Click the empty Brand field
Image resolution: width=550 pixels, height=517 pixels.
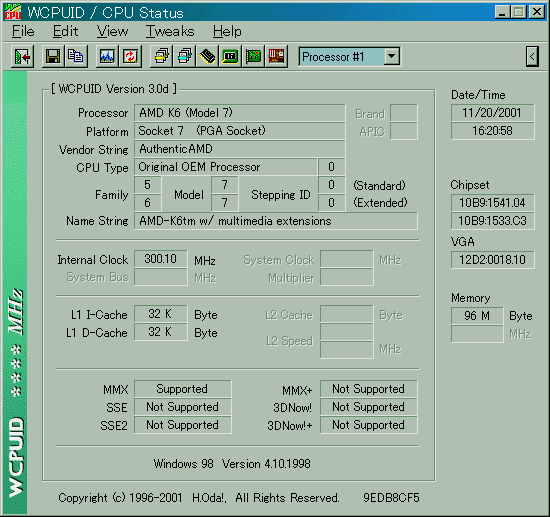(x=404, y=113)
